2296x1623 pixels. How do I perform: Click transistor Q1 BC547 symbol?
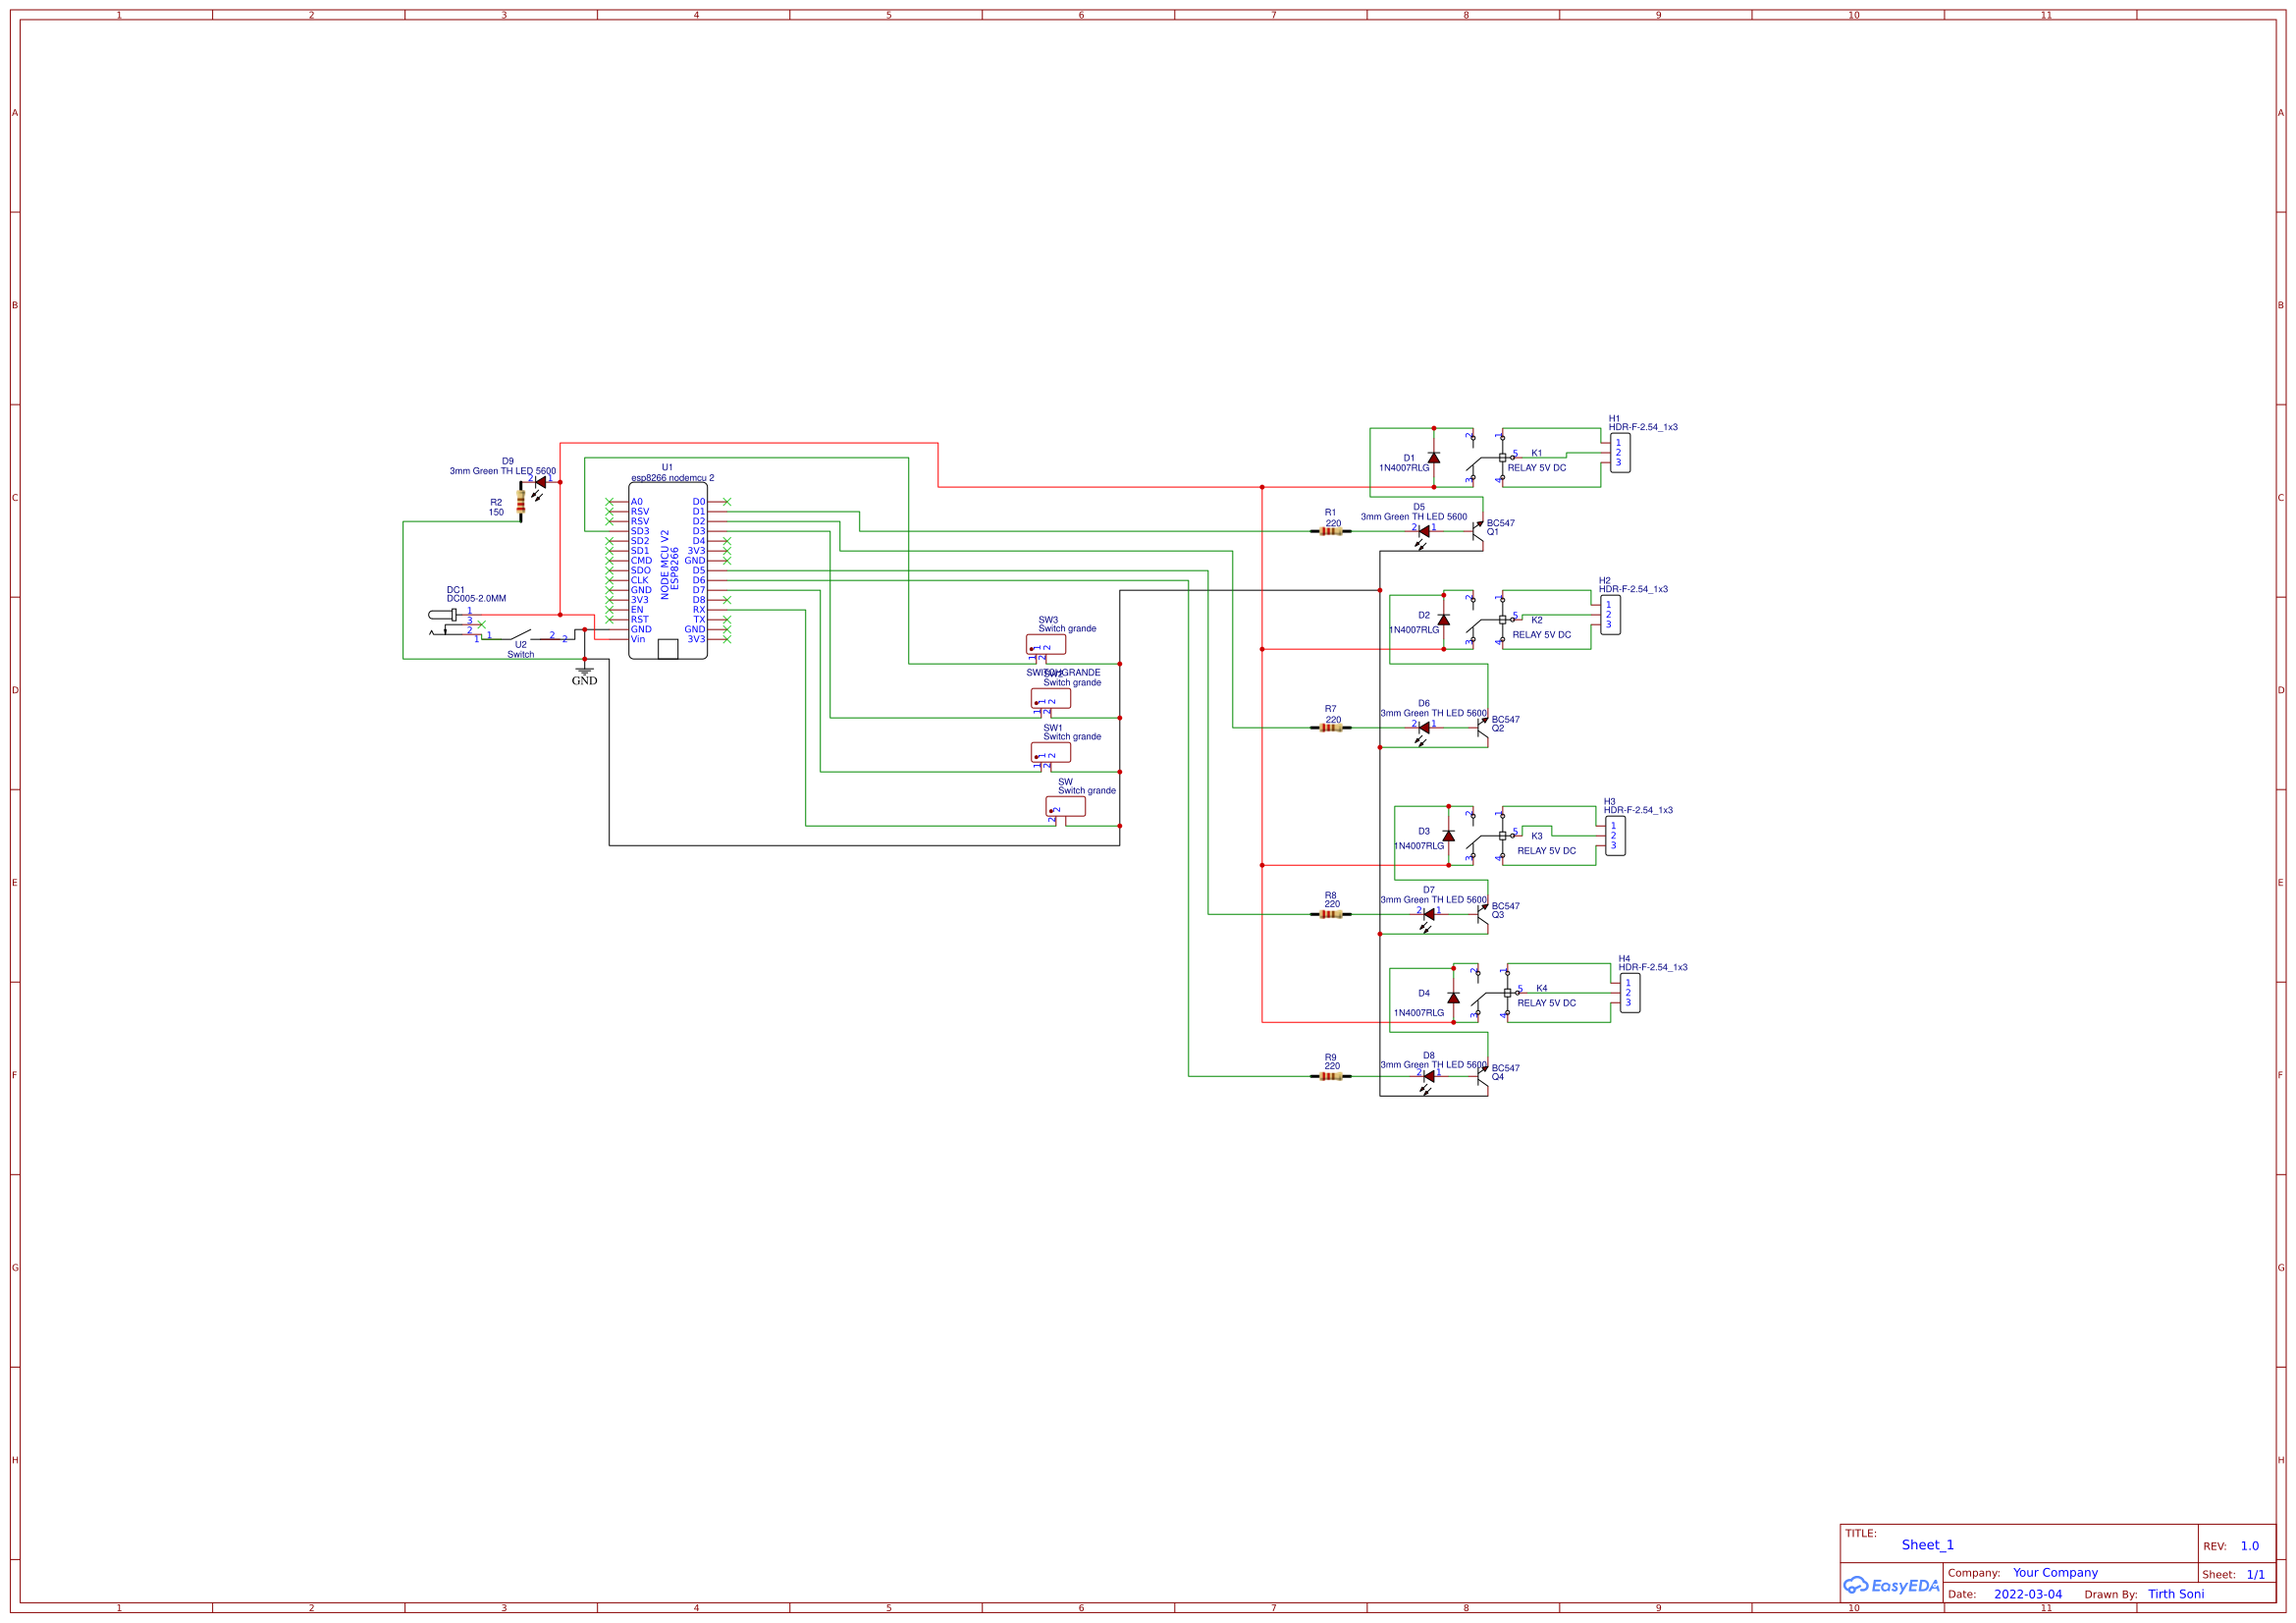[1480, 532]
